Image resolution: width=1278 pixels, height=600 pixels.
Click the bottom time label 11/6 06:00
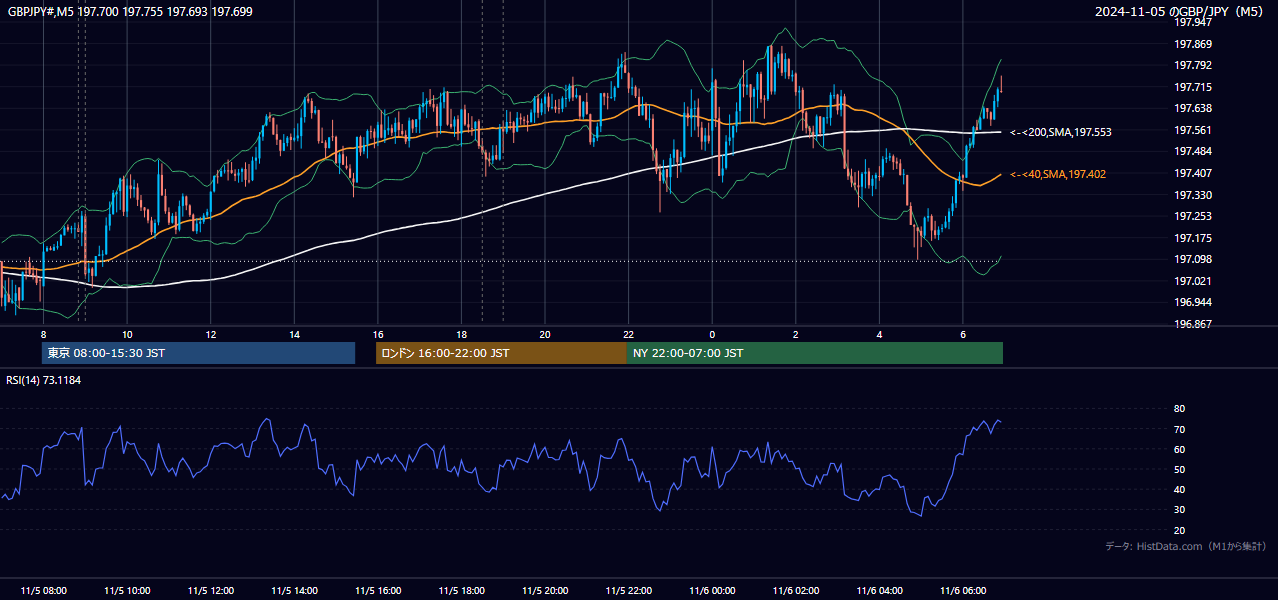[x=962, y=590]
